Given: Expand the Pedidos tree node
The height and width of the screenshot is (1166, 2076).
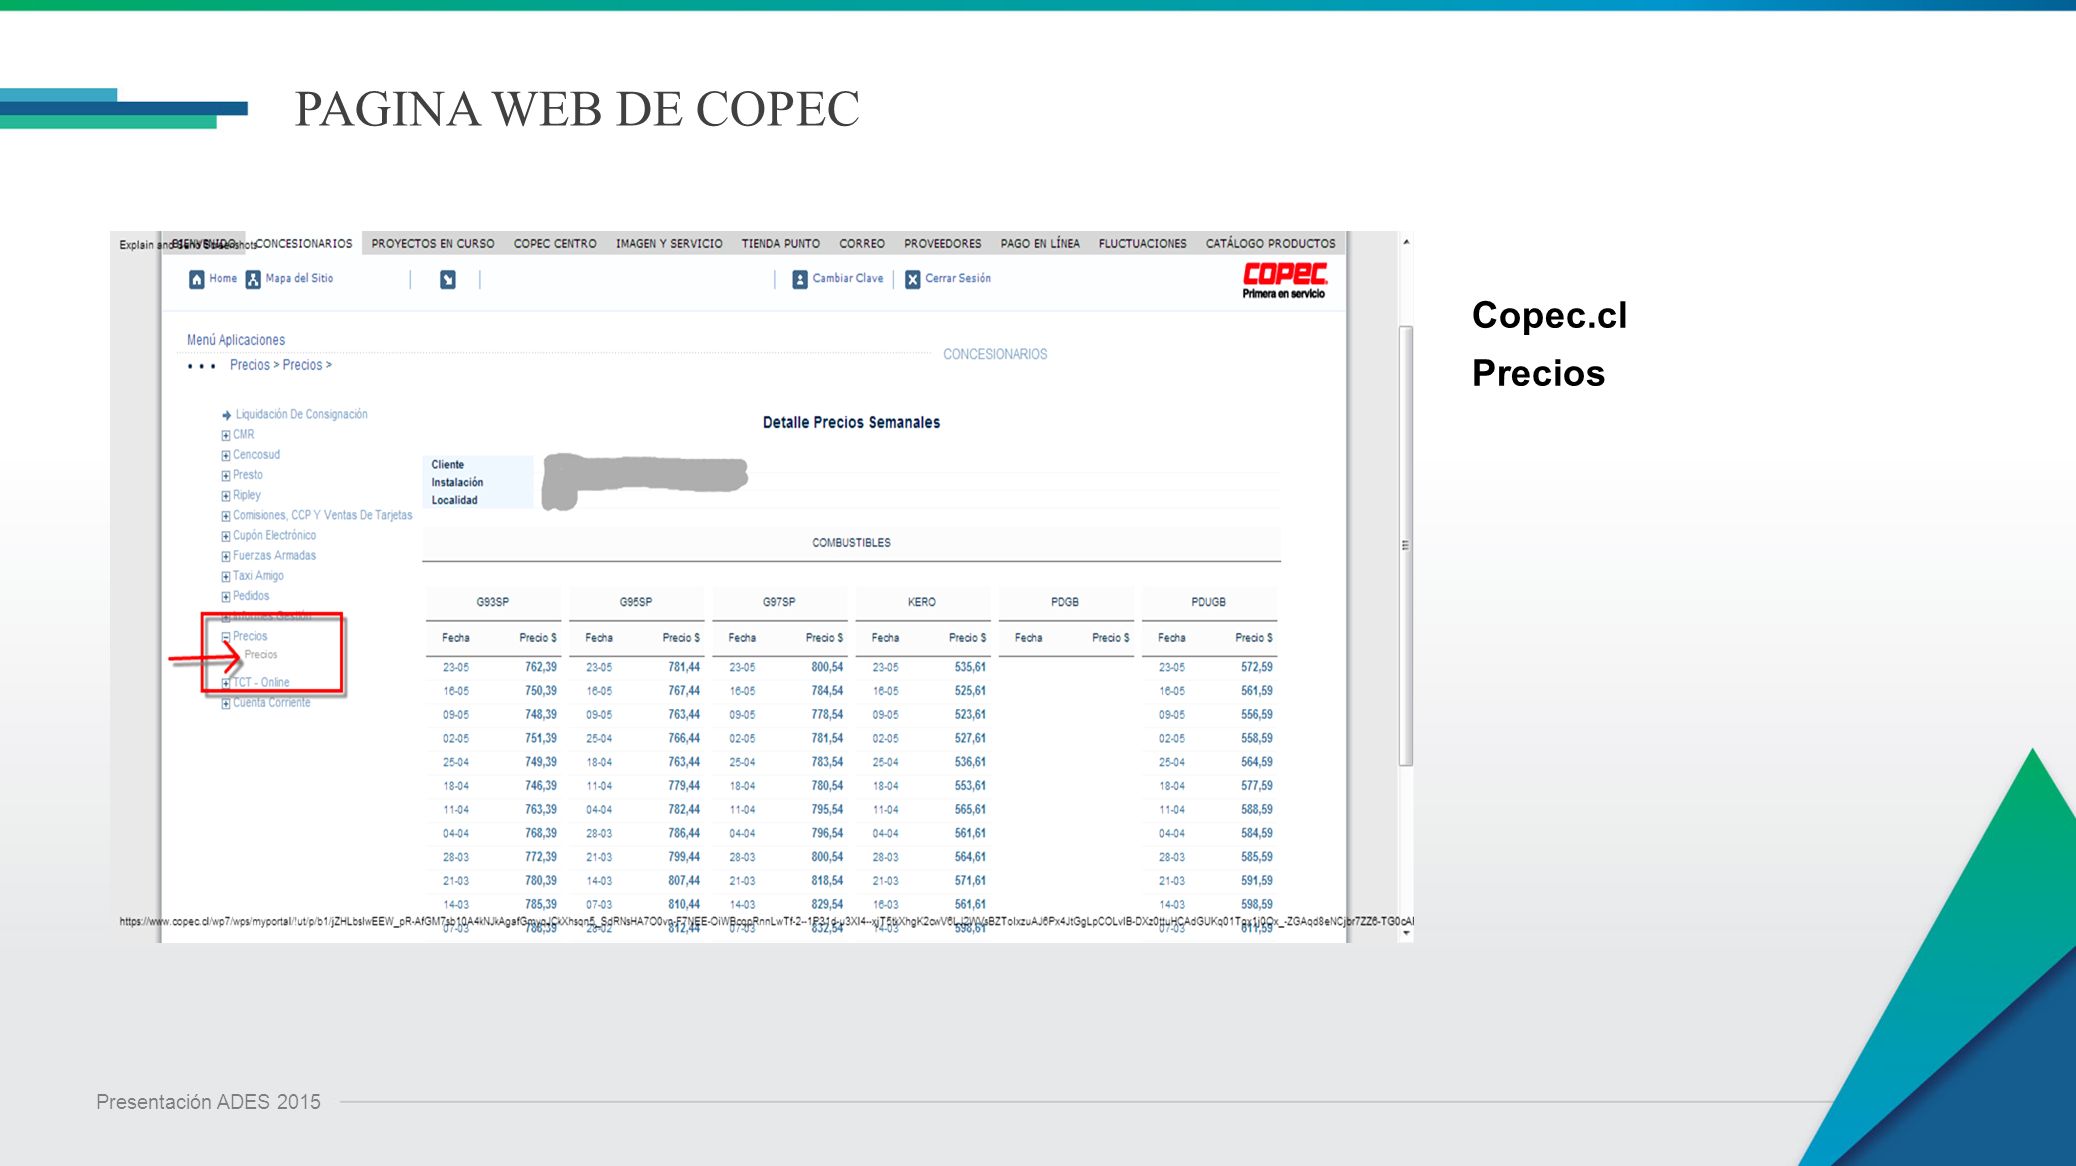Looking at the screenshot, I should 226,596.
